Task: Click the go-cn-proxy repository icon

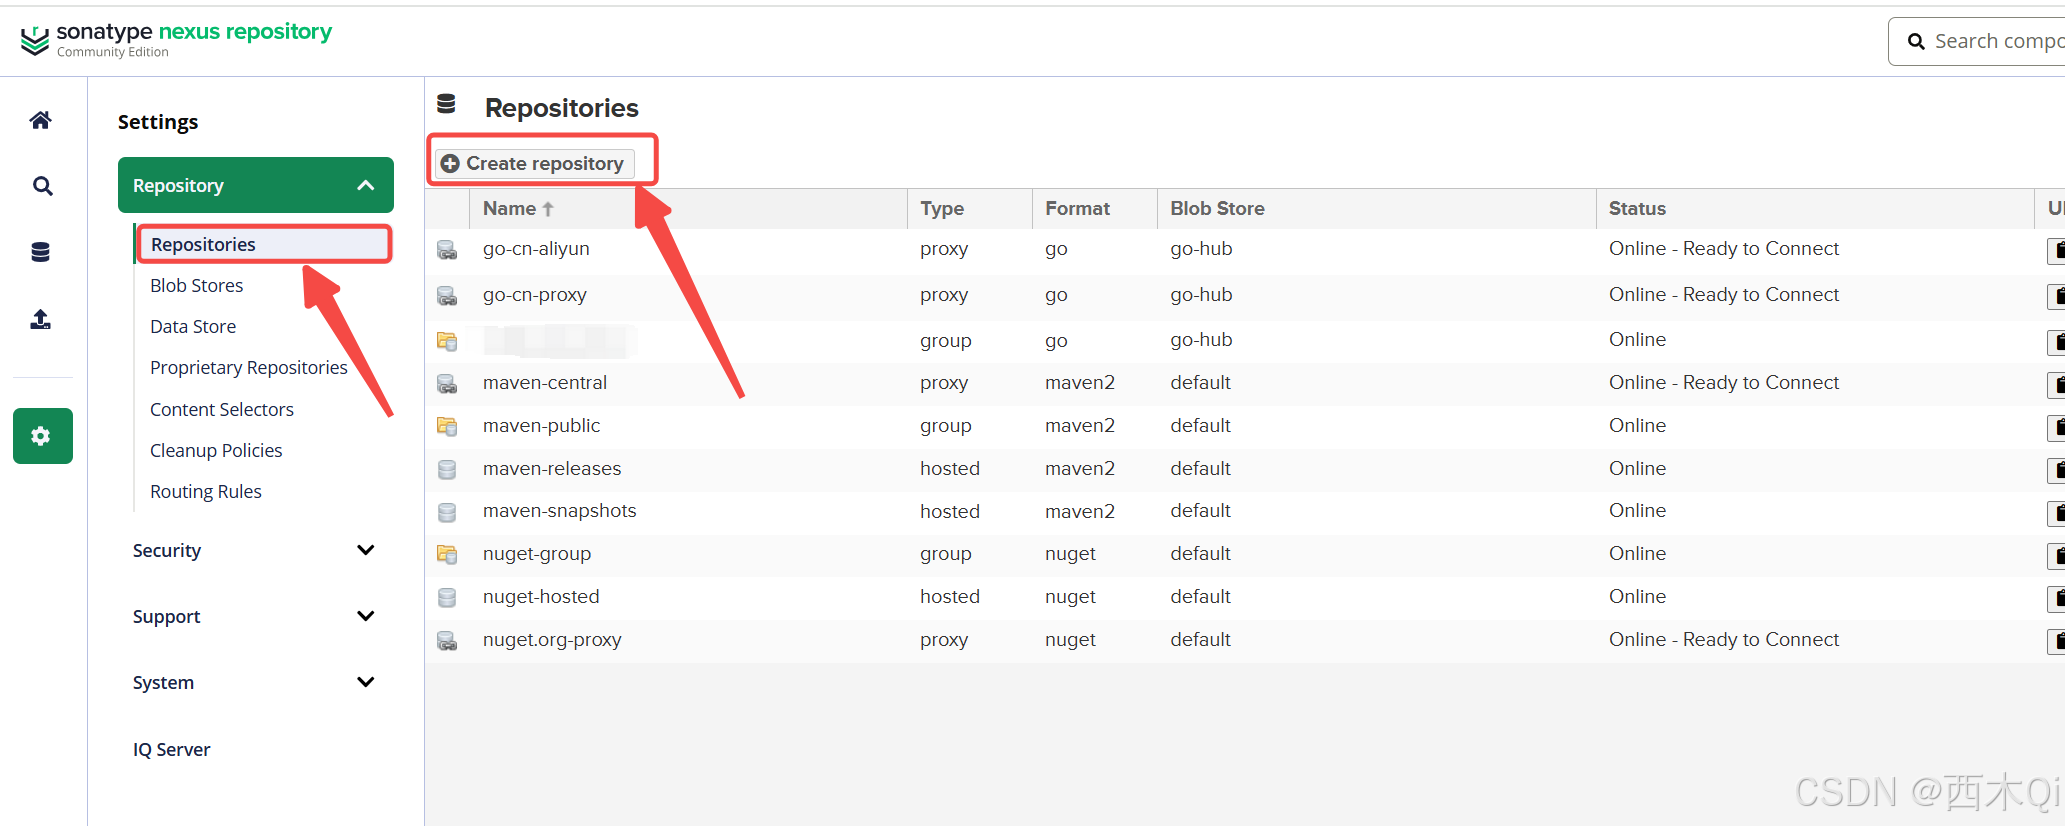Action: pyautogui.click(x=447, y=296)
